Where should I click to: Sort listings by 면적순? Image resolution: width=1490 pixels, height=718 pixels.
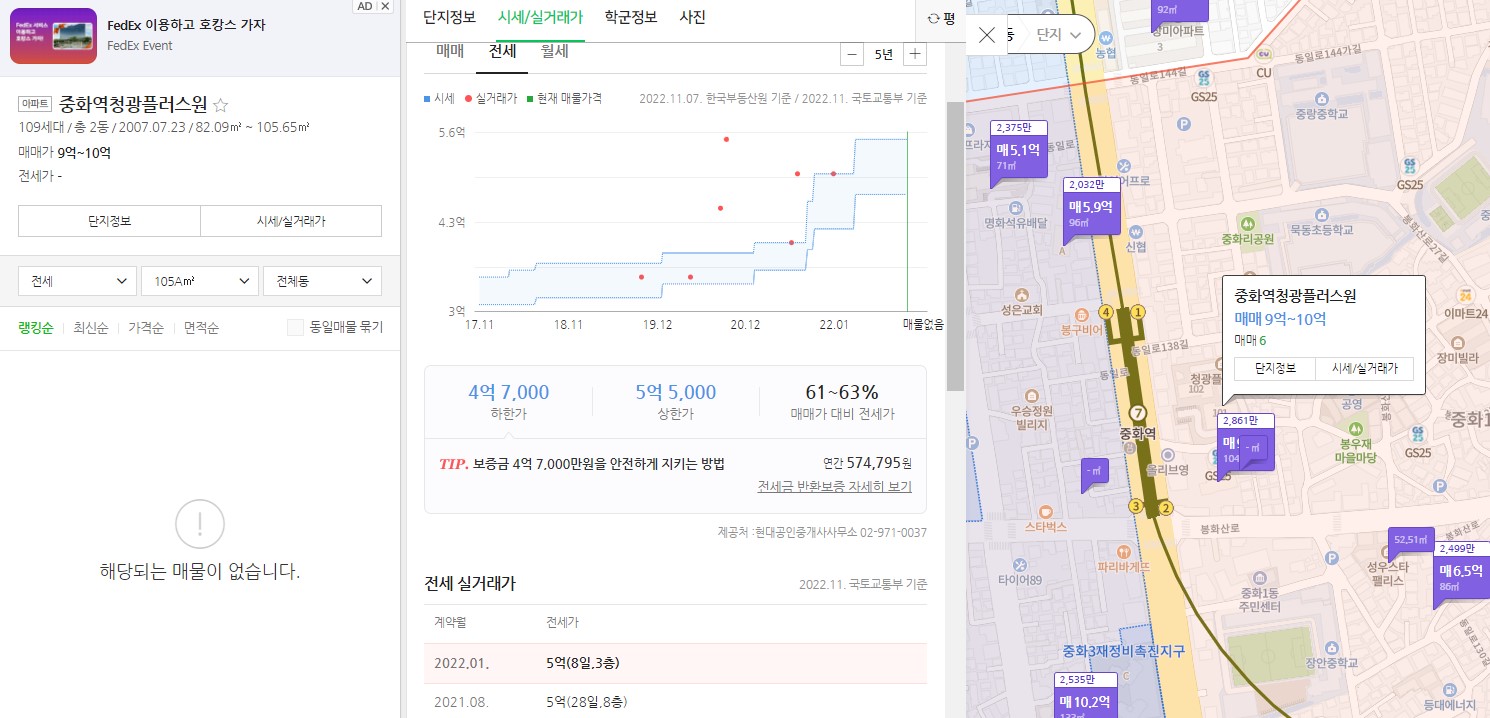click(x=201, y=328)
